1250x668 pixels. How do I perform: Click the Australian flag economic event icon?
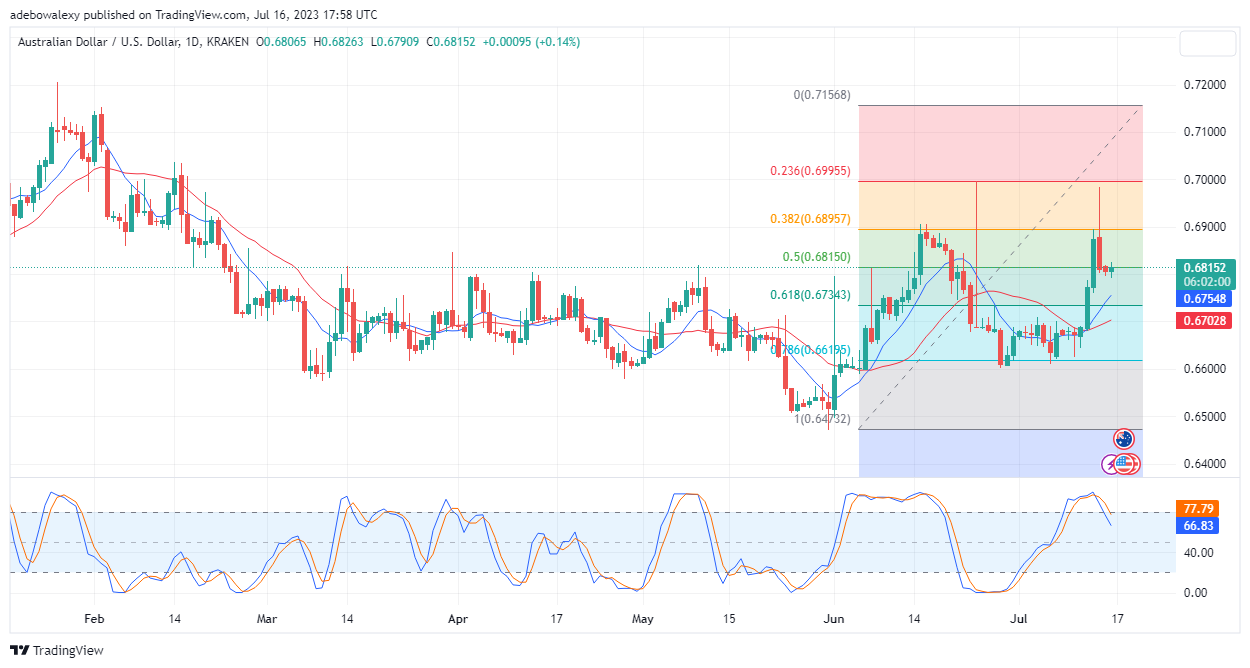(x=1124, y=438)
